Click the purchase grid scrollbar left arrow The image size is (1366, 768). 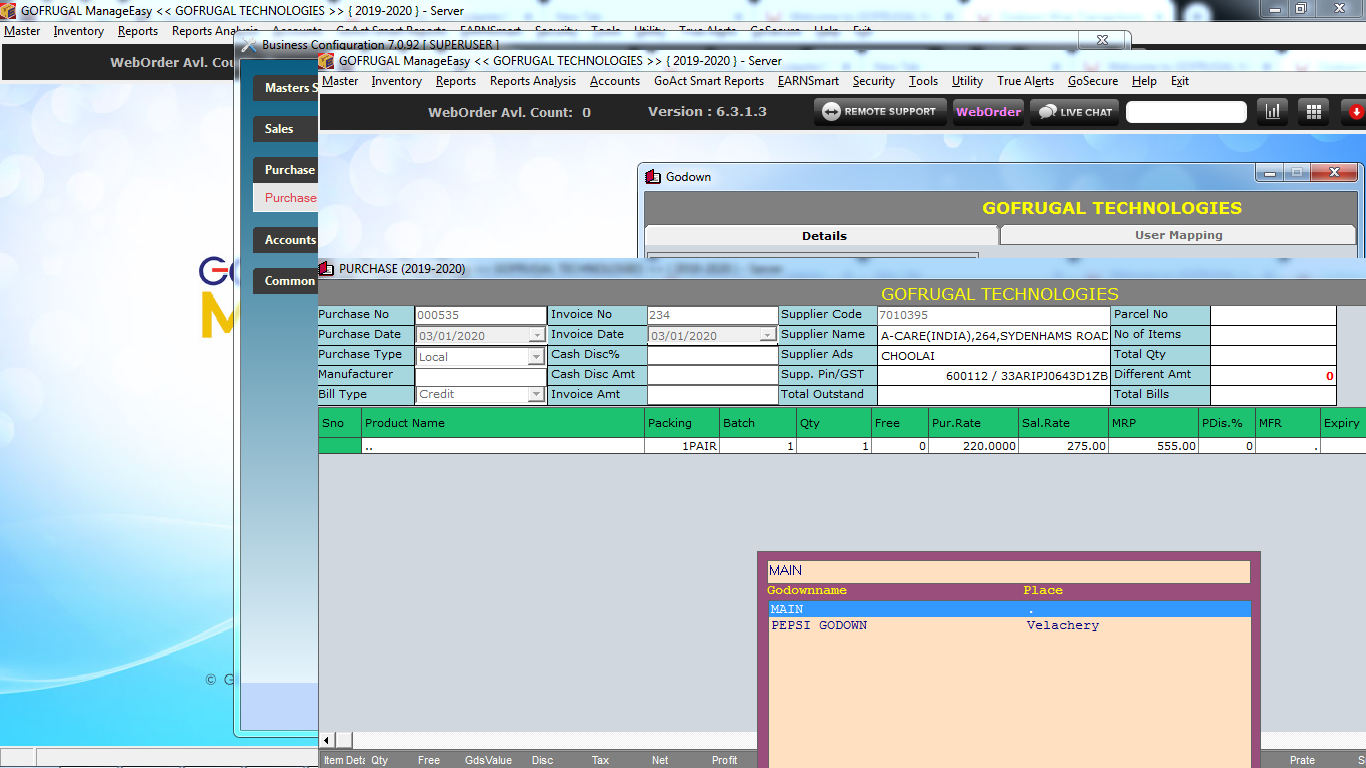tap(326, 740)
